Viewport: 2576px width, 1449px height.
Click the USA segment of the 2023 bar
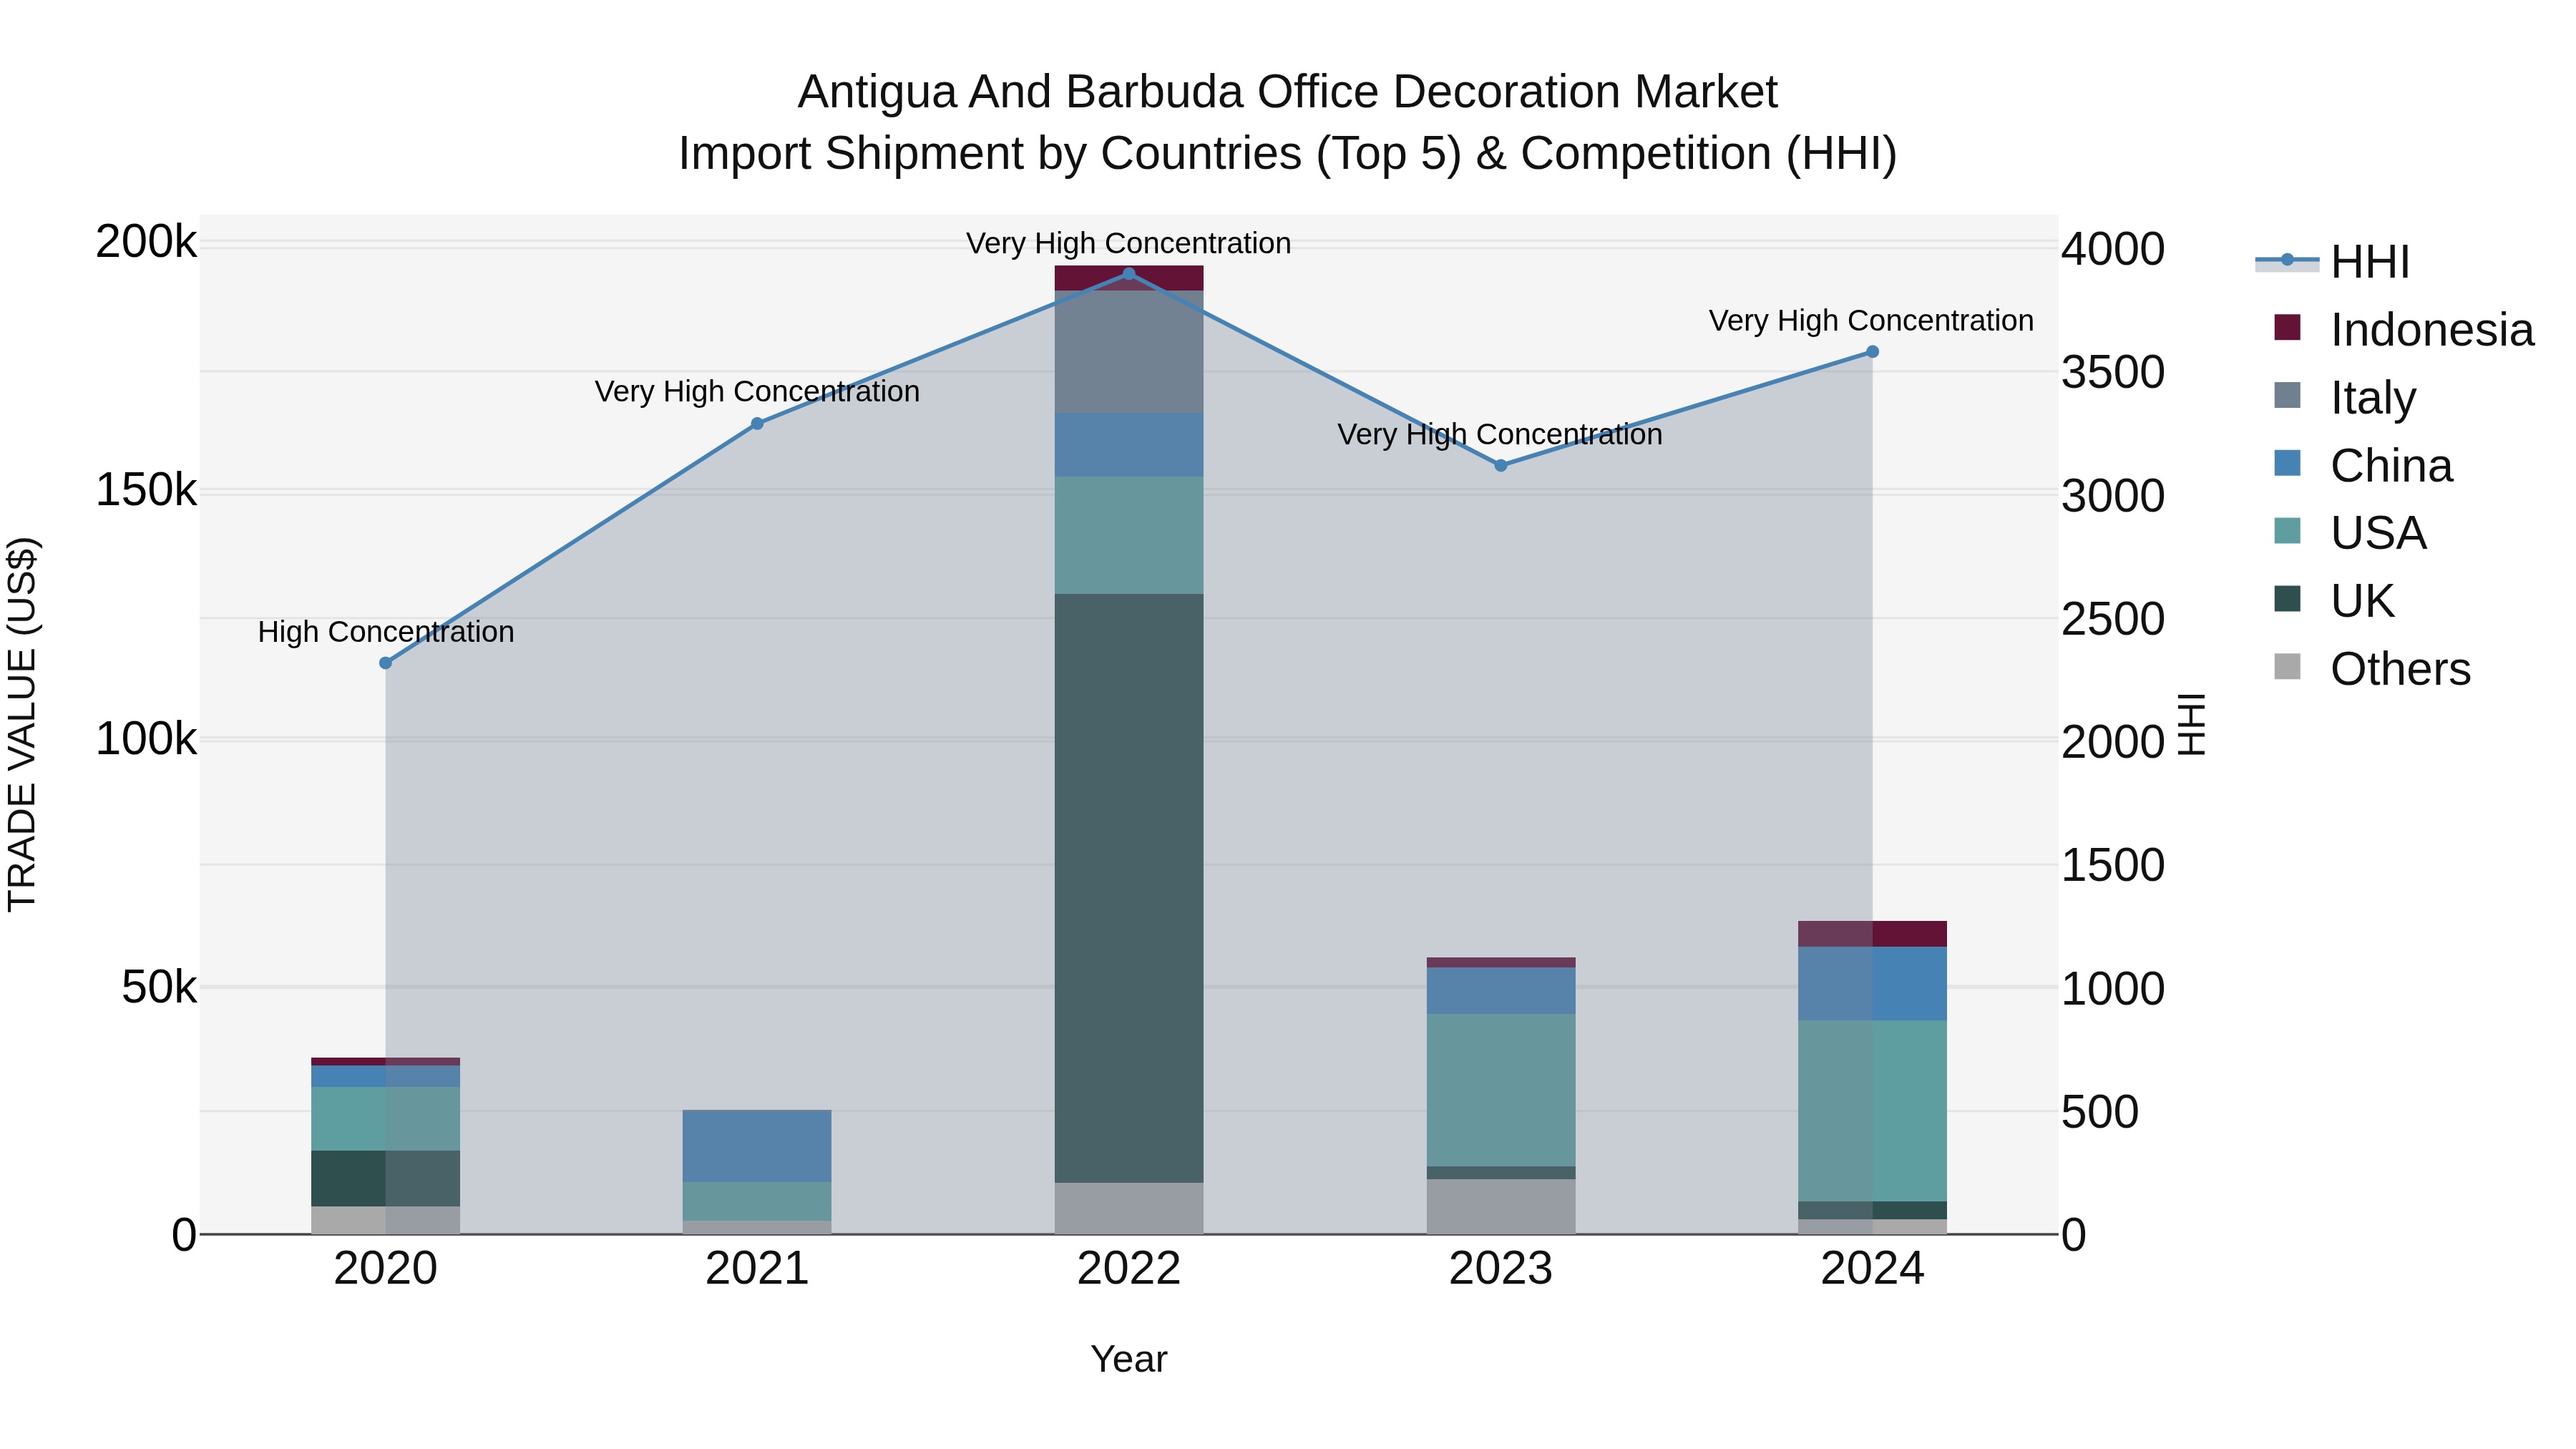tap(1501, 1090)
